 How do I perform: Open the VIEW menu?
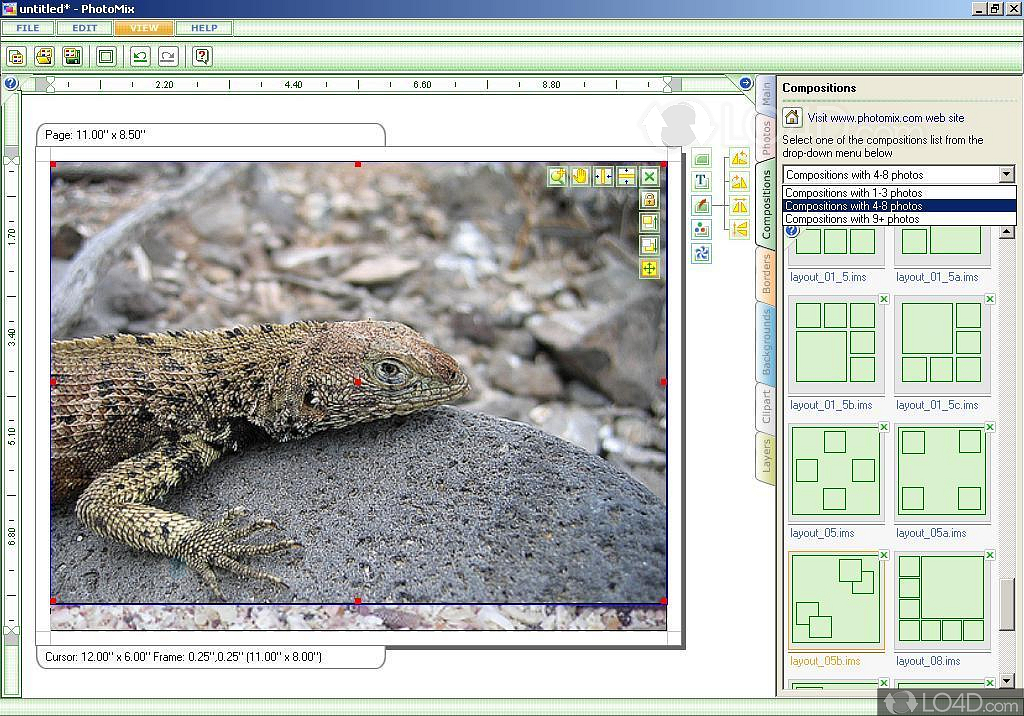pyautogui.click(x=143, y=28)
